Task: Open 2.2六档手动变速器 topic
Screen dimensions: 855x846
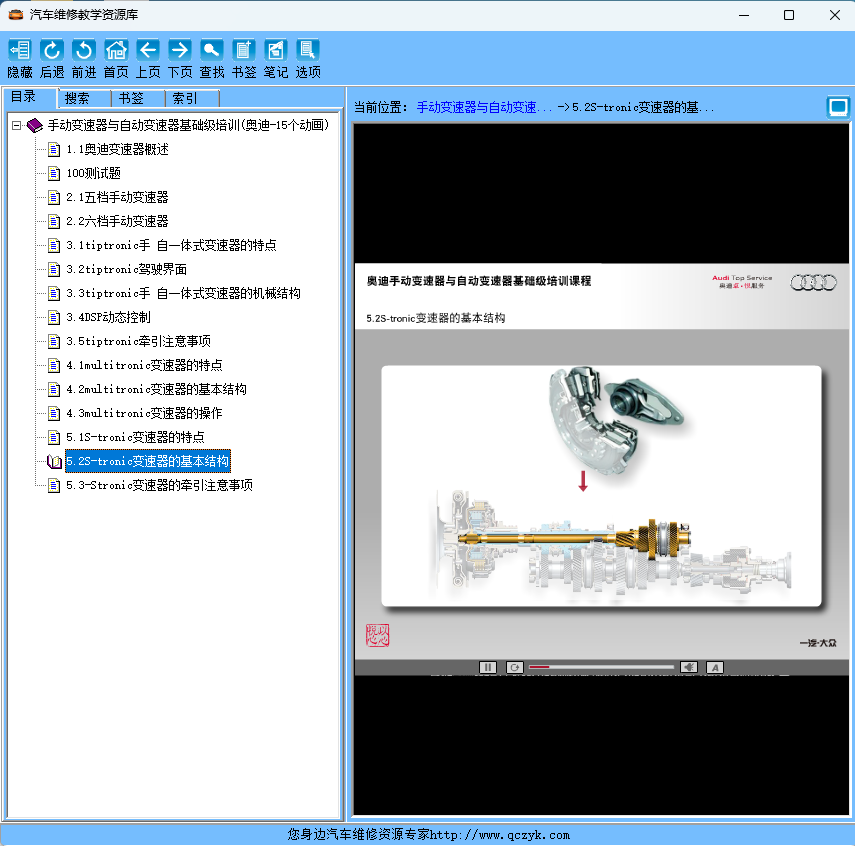Action: tap(117, 221)
